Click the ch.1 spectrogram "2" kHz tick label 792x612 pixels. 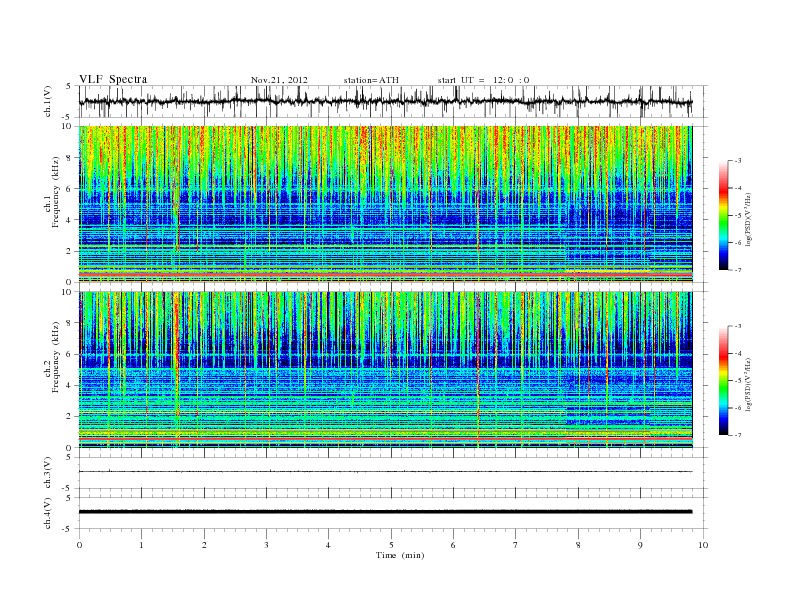coord(70,251)
